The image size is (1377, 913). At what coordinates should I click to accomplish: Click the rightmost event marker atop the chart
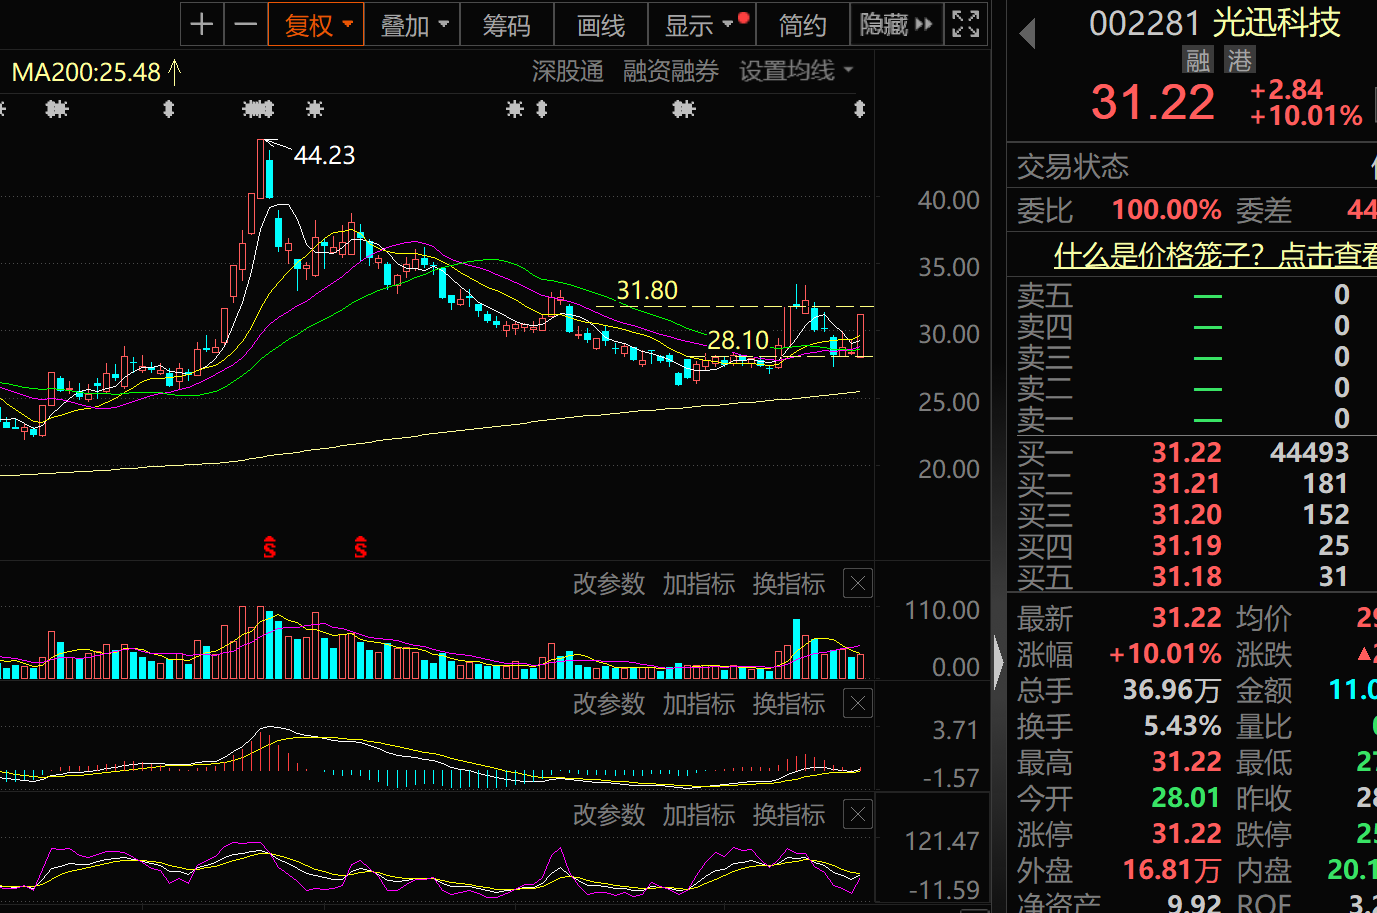point(859,108)
